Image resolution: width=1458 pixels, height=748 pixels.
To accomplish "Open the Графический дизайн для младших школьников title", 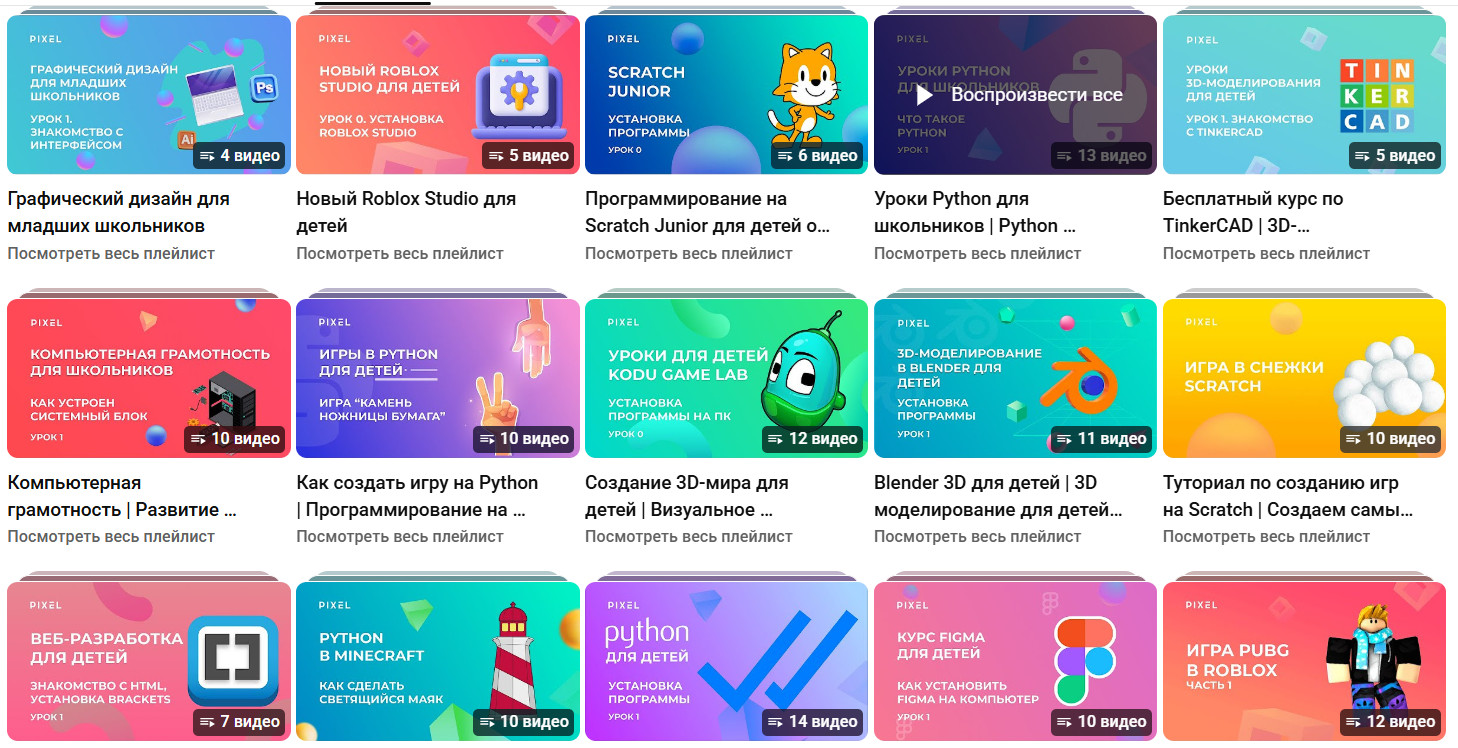I will 118,212.
